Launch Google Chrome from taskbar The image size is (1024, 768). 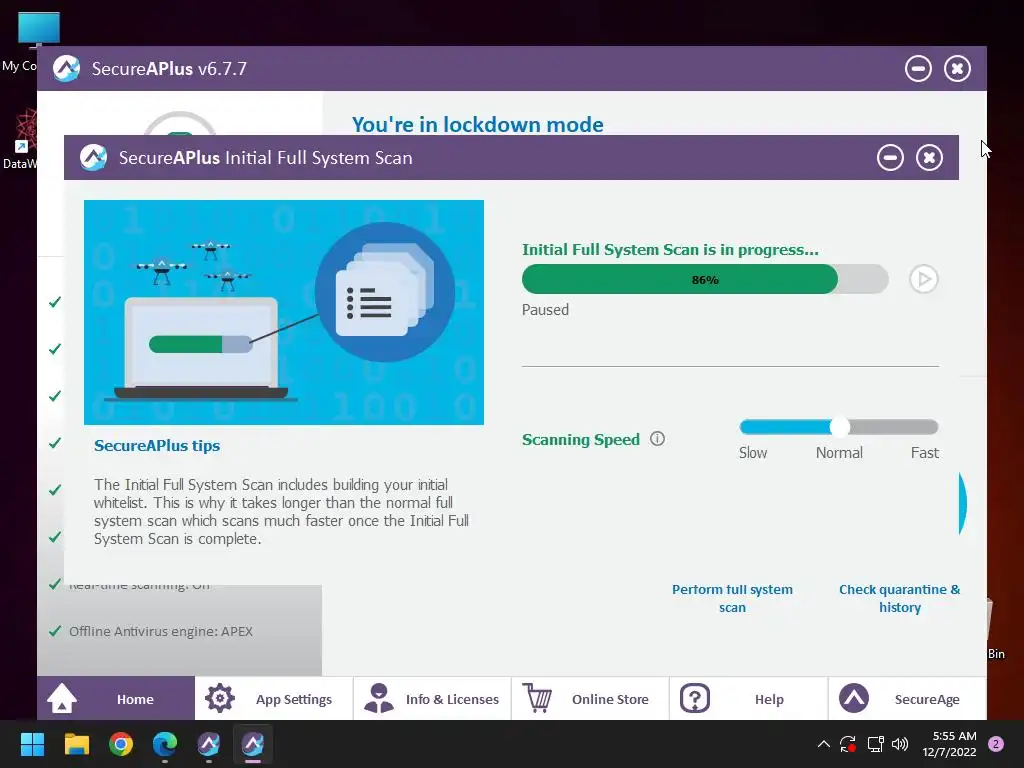121,744
